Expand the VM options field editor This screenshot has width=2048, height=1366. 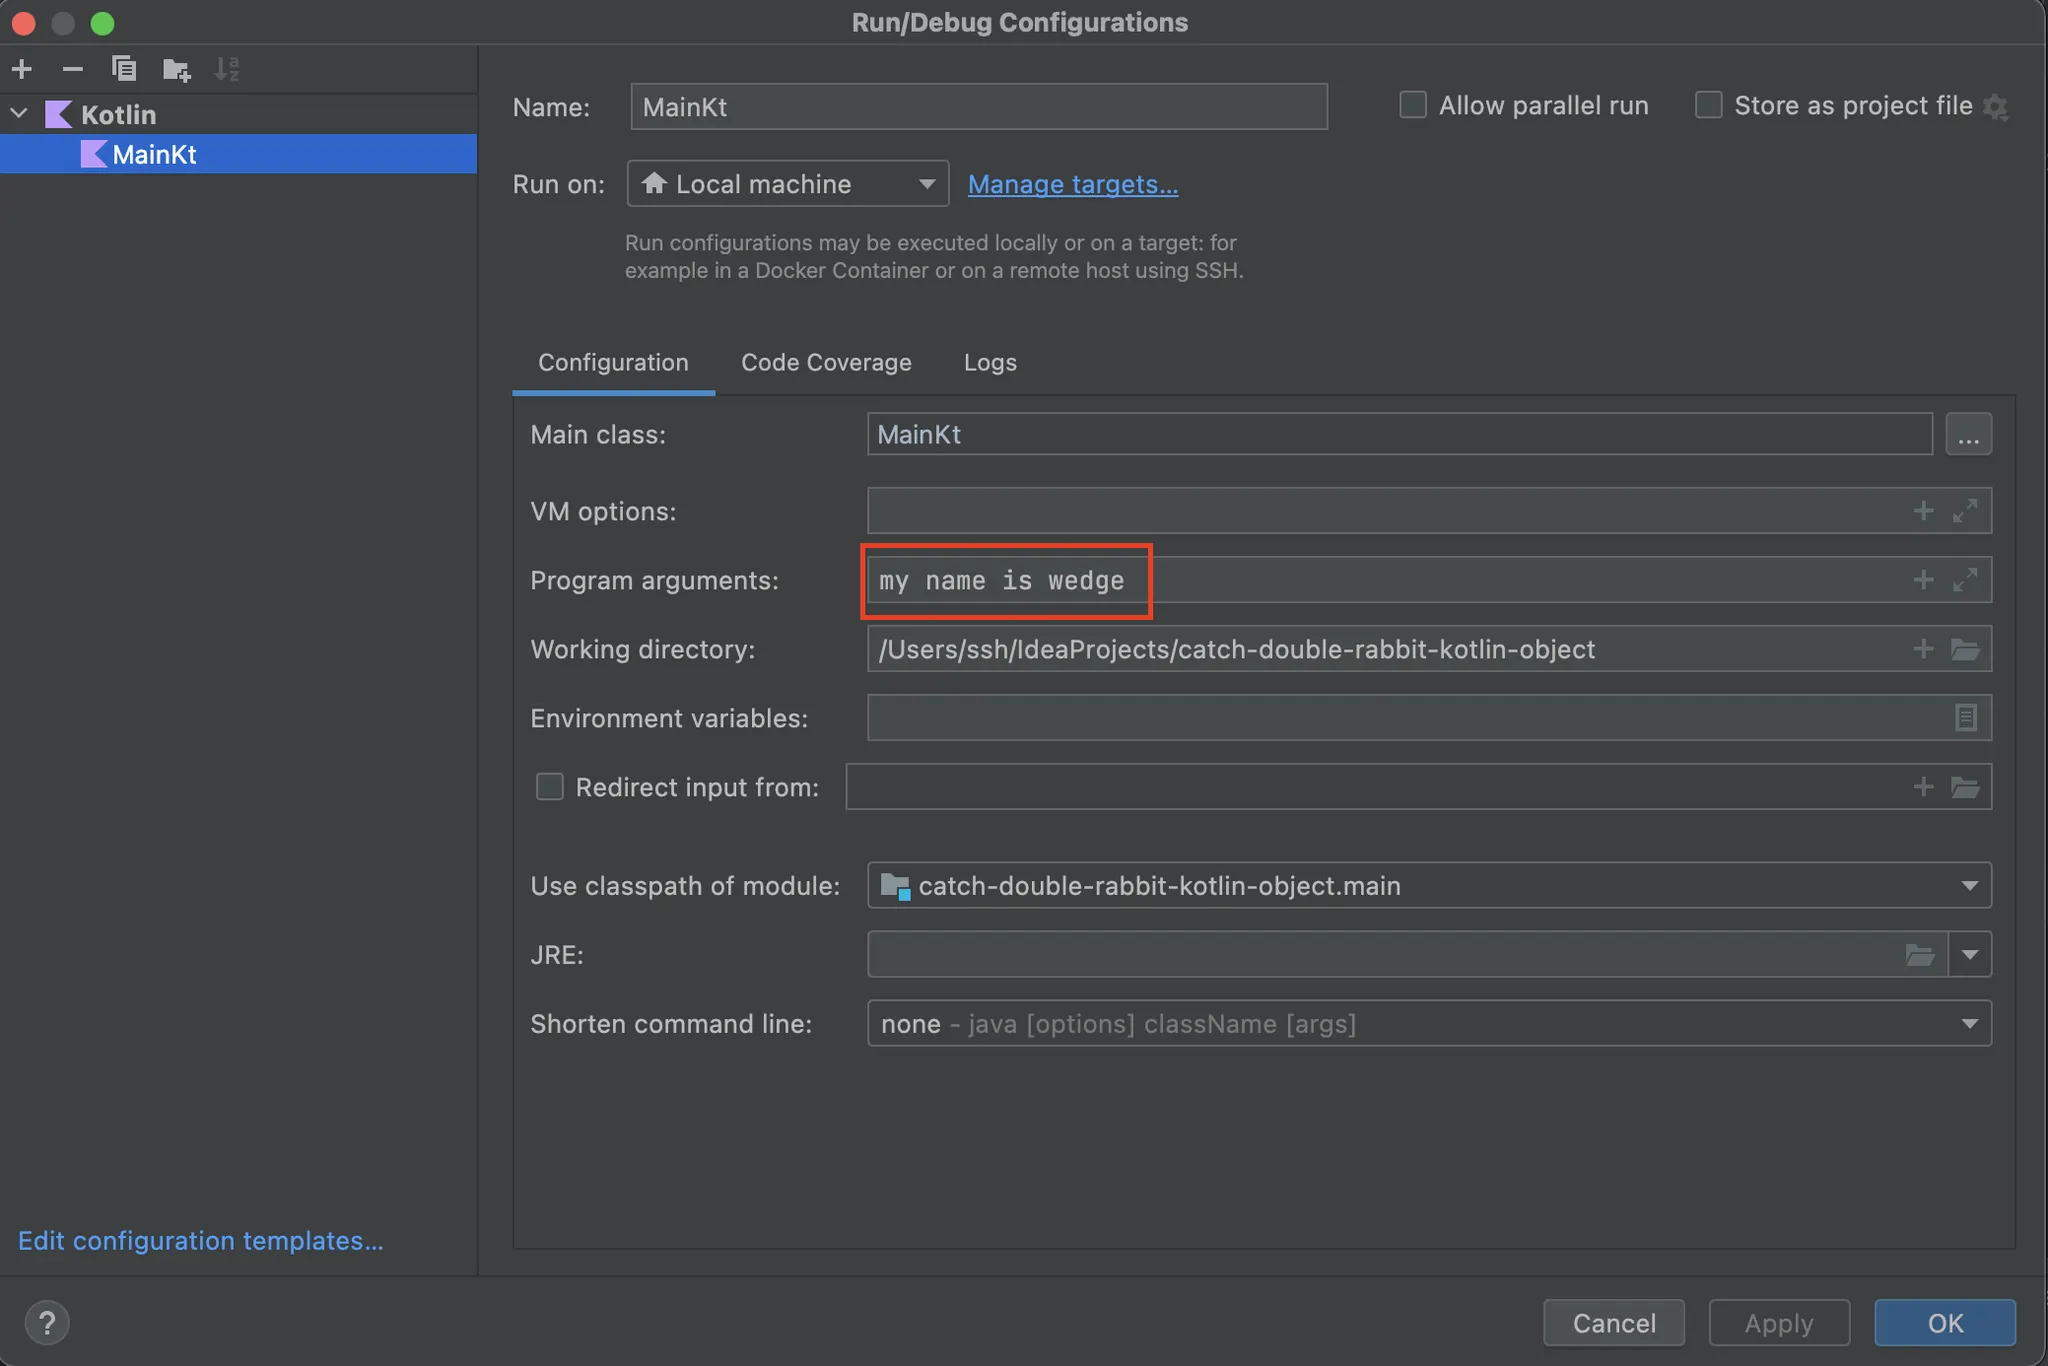point(1965,511)
